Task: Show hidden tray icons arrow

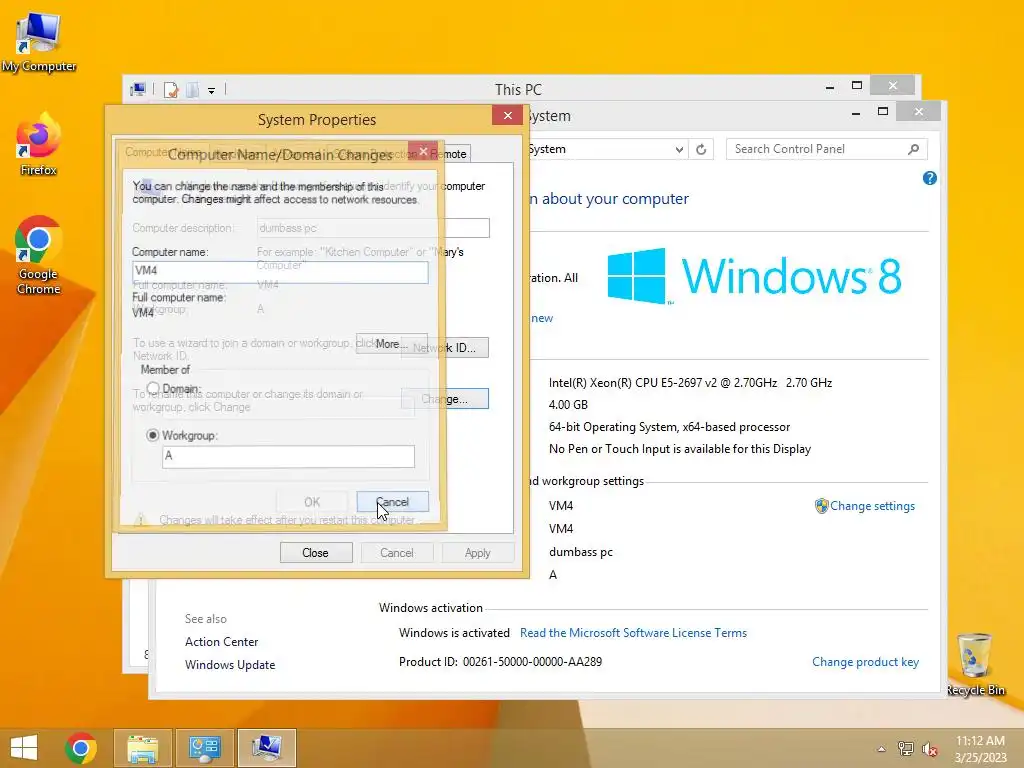Action: pyautogui.click(x=881, y=749)
